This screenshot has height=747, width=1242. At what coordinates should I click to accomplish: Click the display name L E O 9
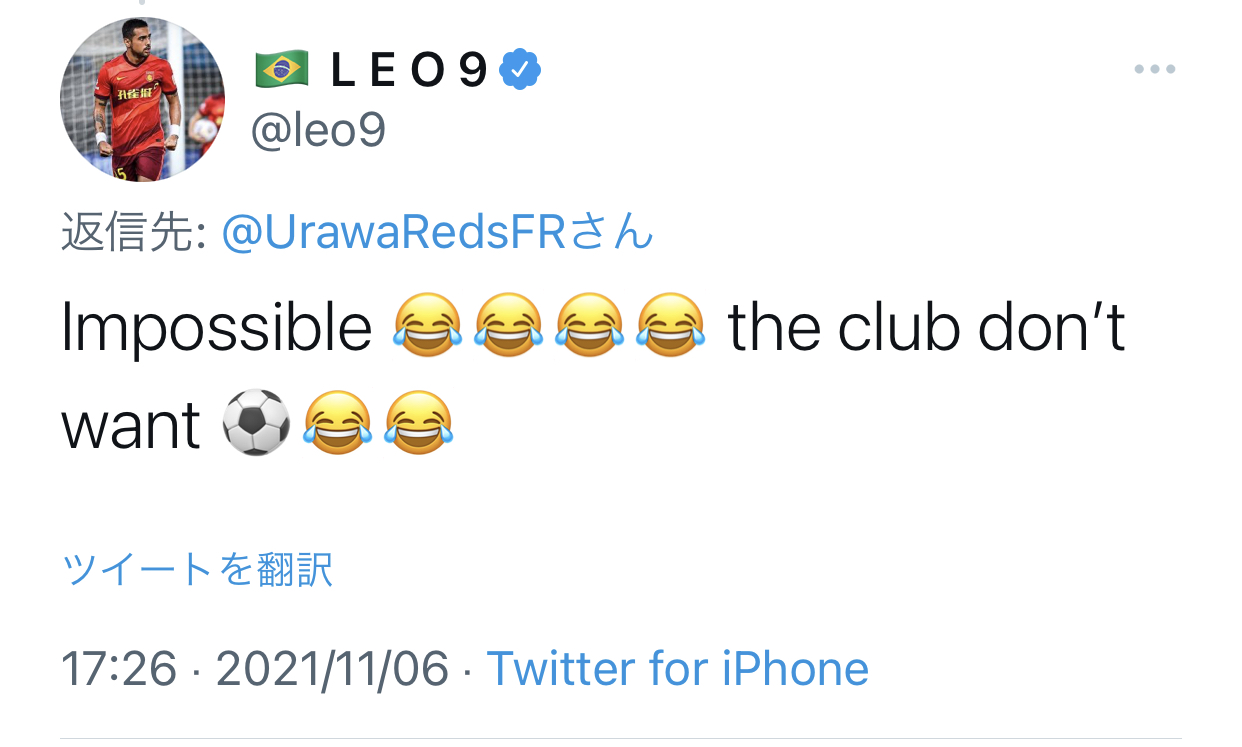click(410, 69)
